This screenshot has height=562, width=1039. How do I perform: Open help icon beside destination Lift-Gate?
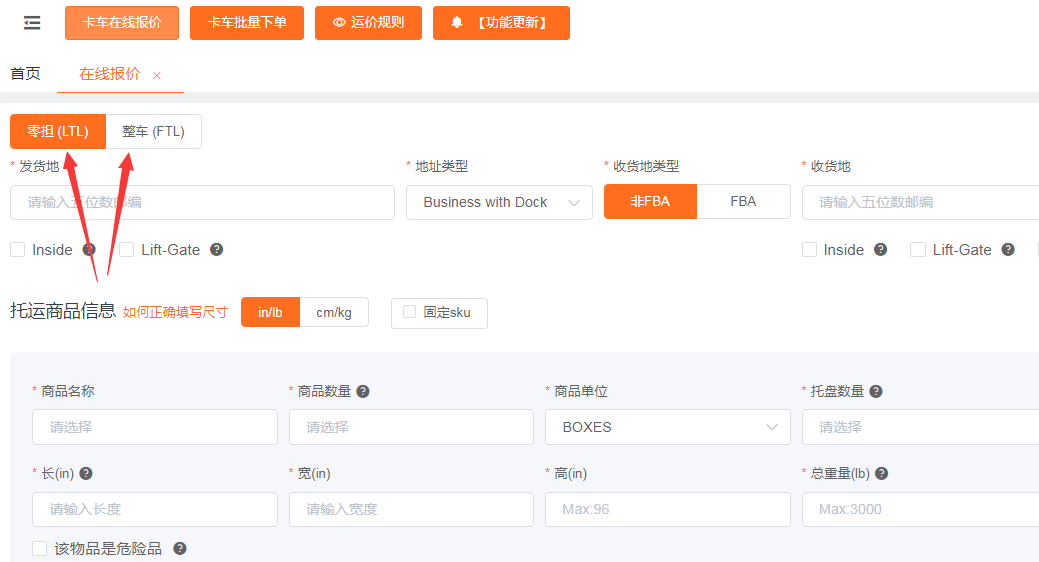(1008, 250)
